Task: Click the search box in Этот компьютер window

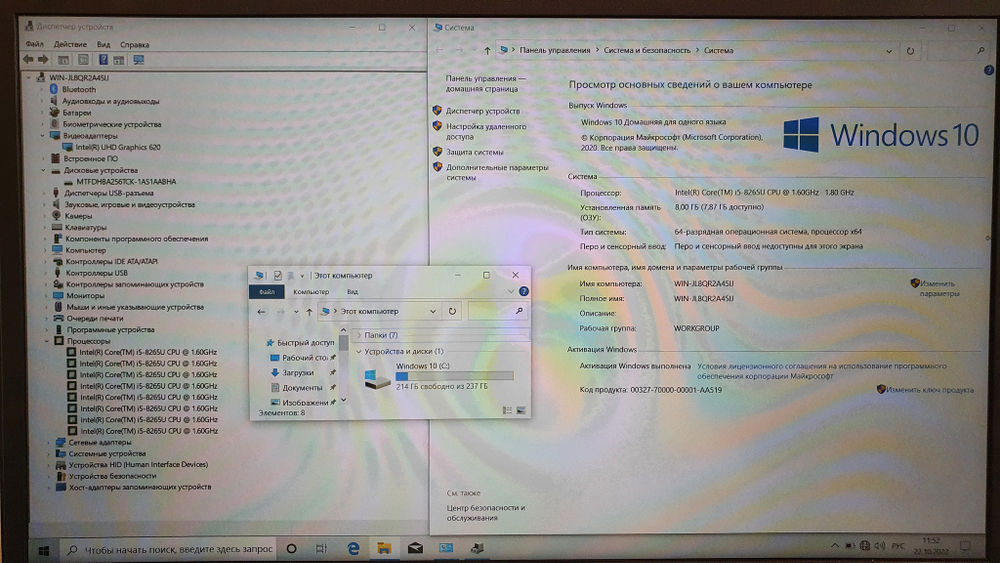Action: [x=497, y=311]
